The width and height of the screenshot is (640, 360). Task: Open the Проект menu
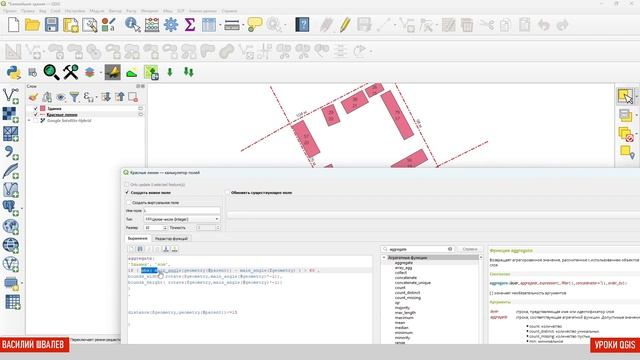tap(10, 11)
